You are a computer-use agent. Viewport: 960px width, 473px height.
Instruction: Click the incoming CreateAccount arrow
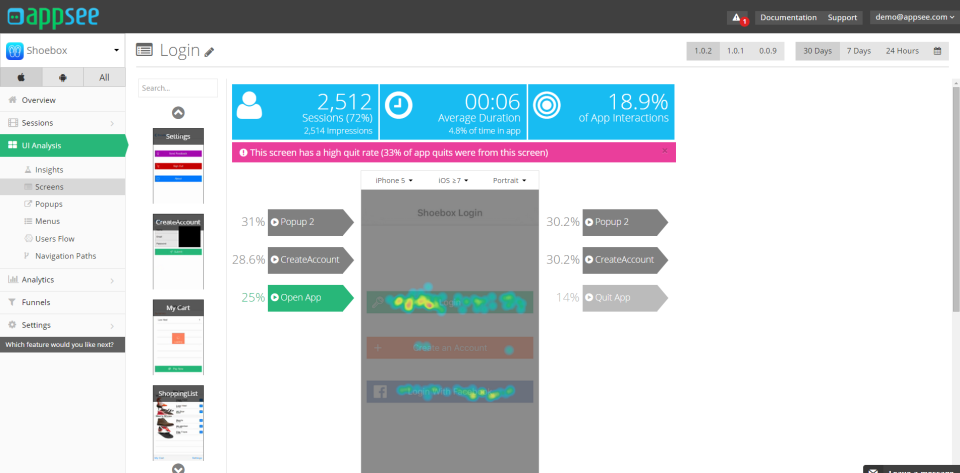[310, 259]
